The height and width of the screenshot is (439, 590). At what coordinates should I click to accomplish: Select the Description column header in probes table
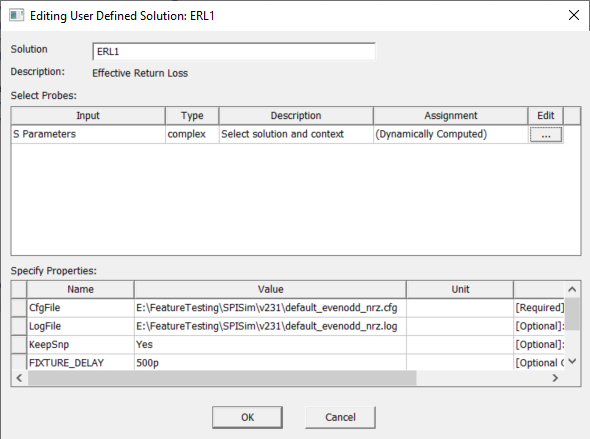coord(296,115)
